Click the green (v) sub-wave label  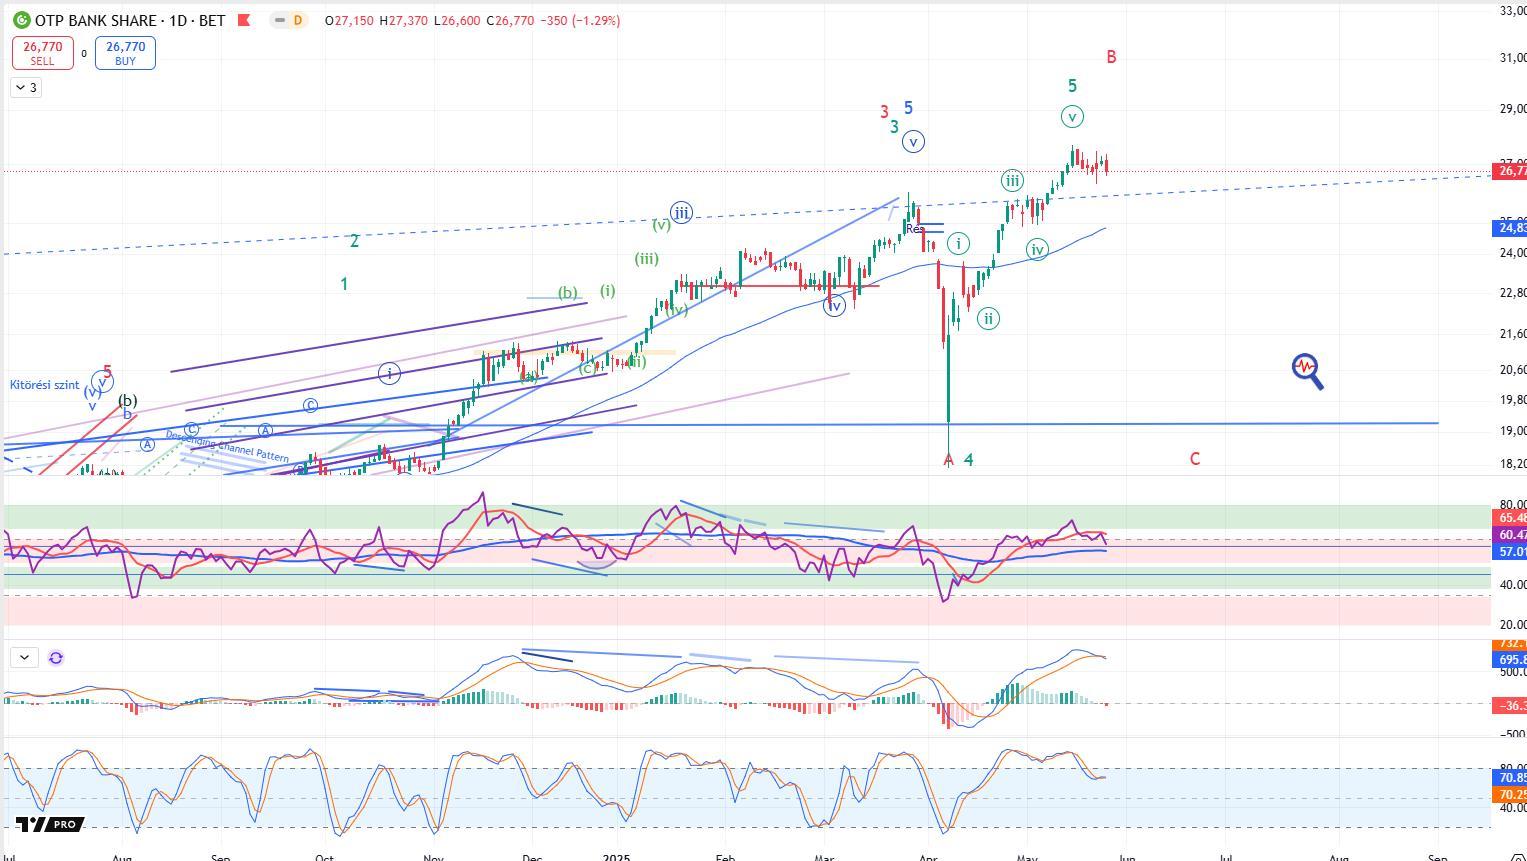click(661, 225)
